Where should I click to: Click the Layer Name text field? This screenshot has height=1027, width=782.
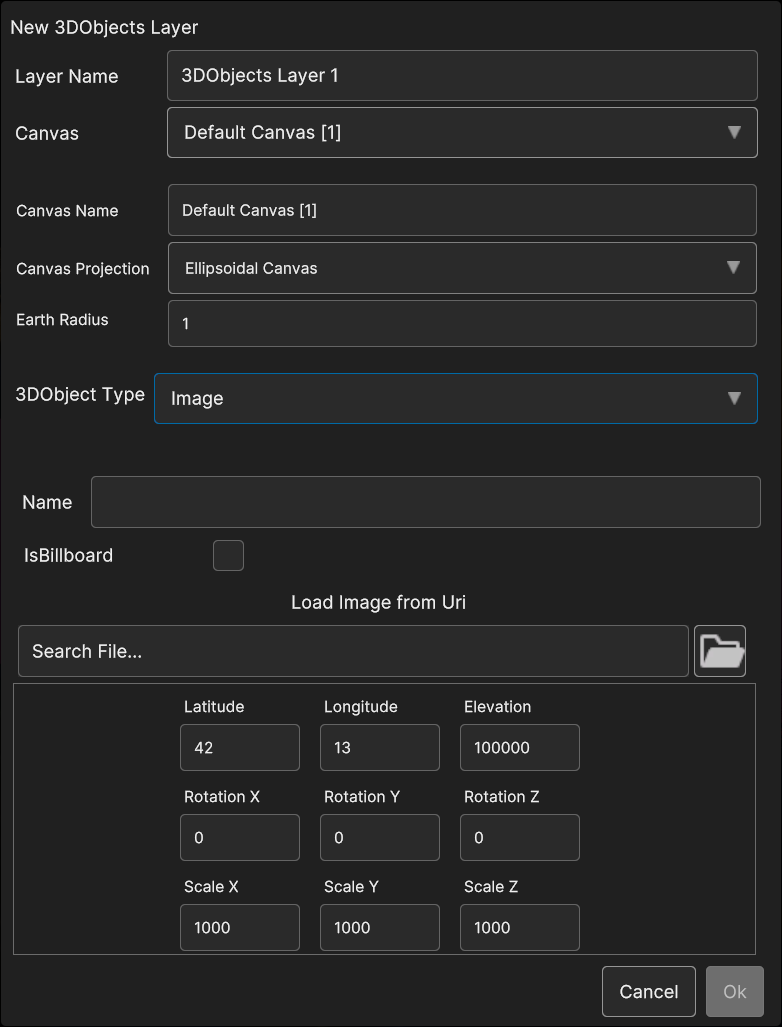462,76
